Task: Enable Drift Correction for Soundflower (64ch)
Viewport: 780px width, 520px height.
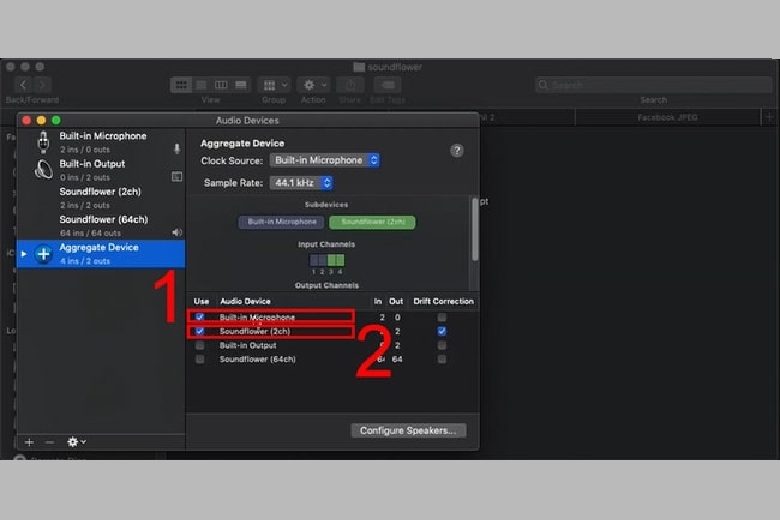Action: pos(442,359)
